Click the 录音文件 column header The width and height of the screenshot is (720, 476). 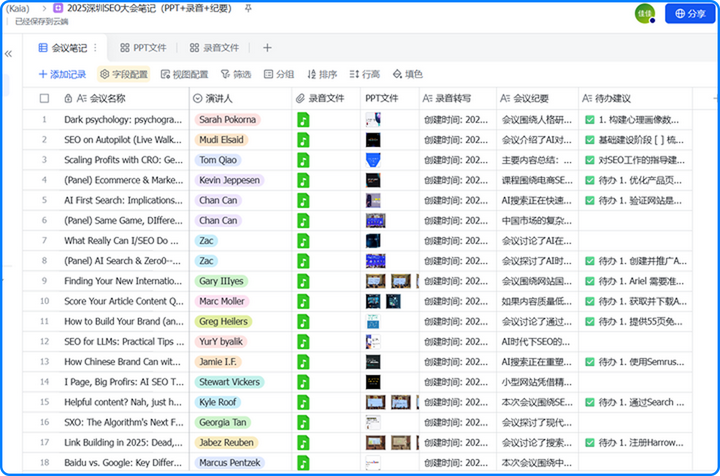[326, 98]
